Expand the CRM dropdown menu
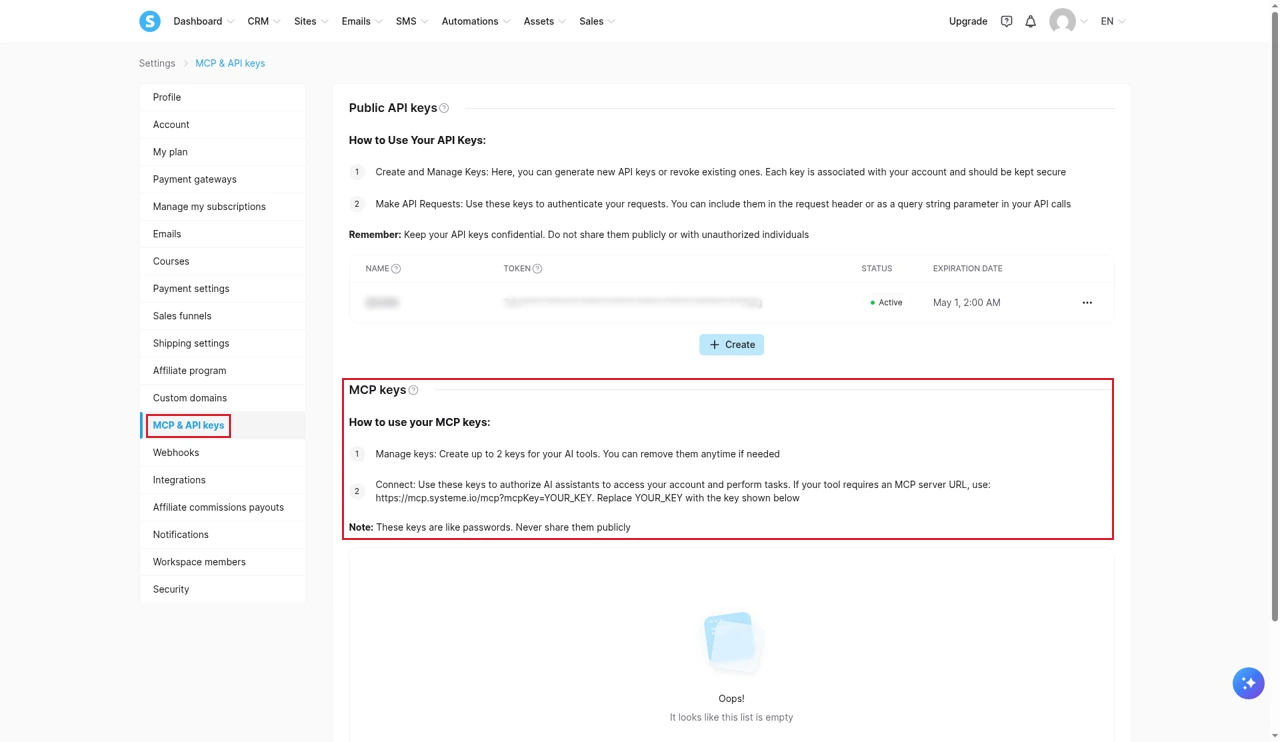 264,21
